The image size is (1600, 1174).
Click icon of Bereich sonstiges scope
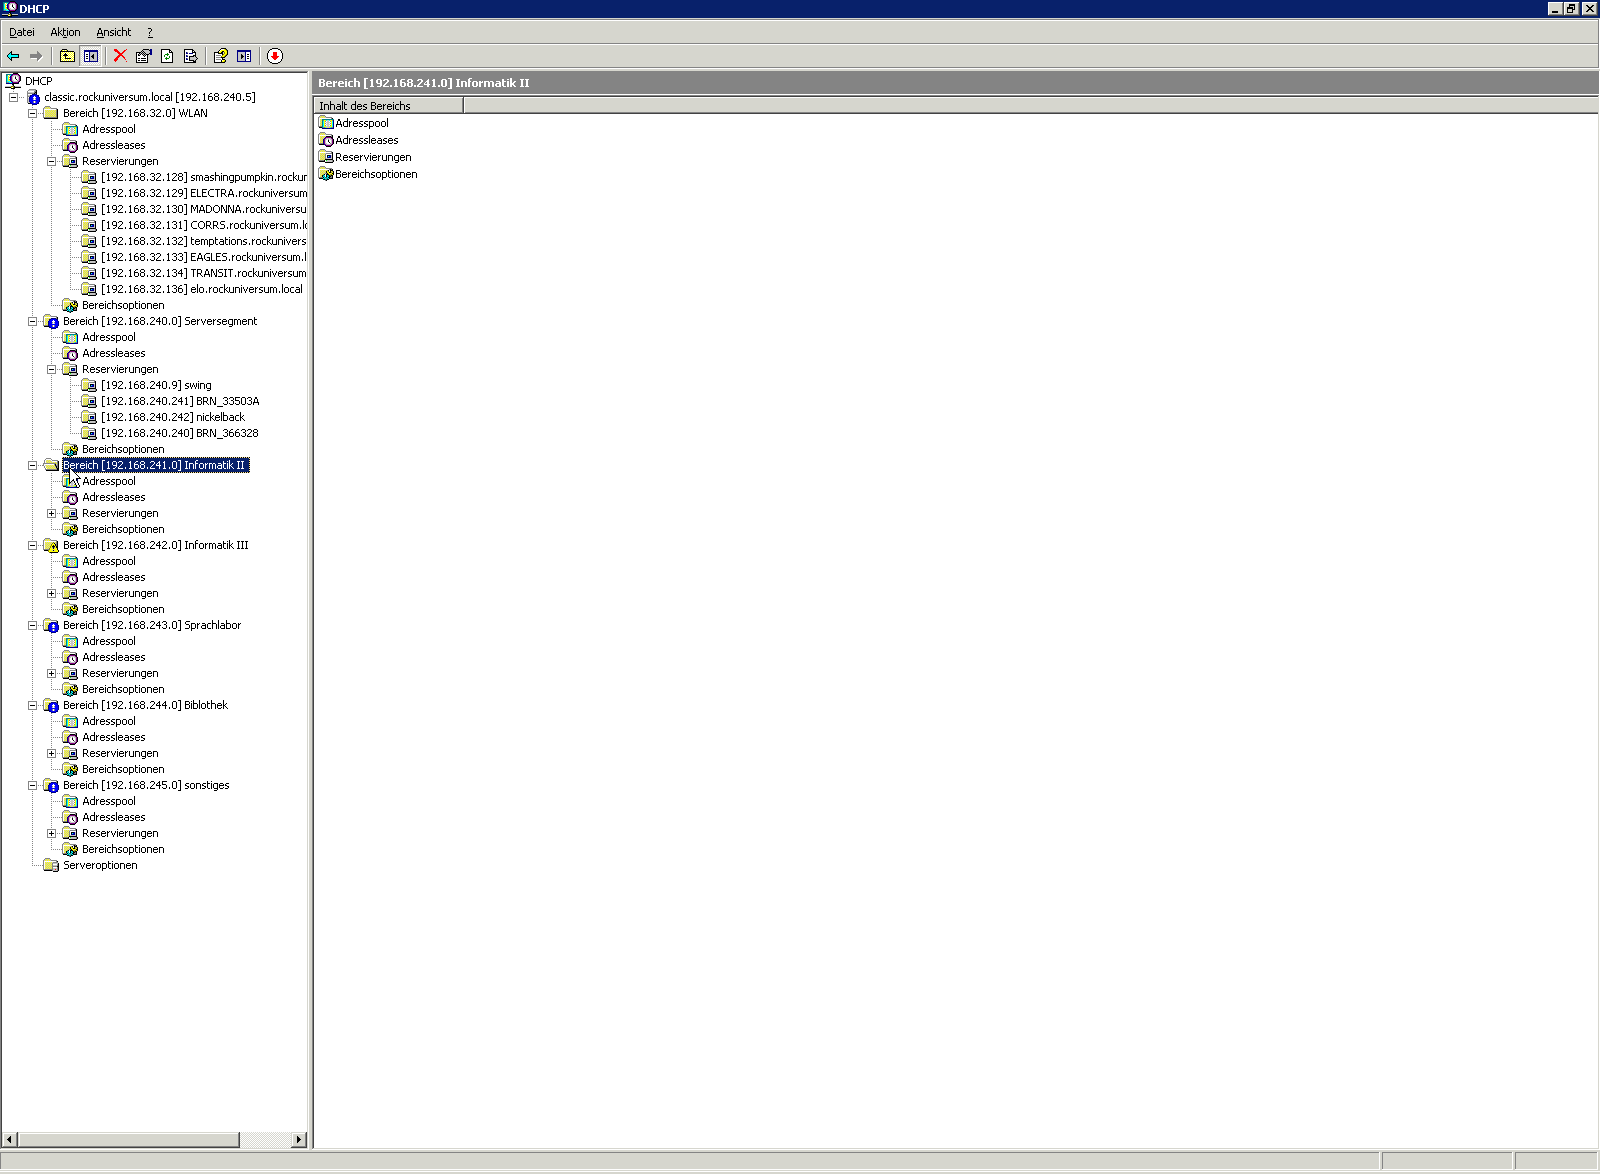(x=51, y=785)
